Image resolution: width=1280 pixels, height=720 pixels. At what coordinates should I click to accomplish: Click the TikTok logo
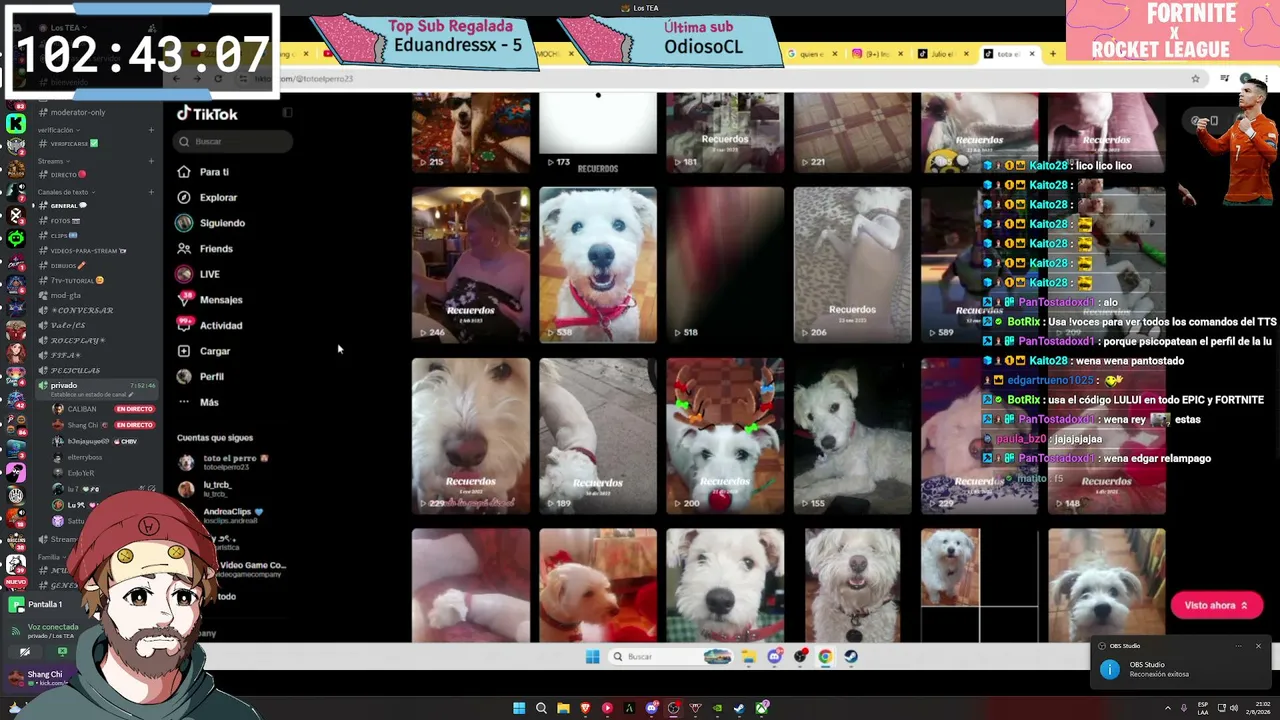(x=207, y=114)
